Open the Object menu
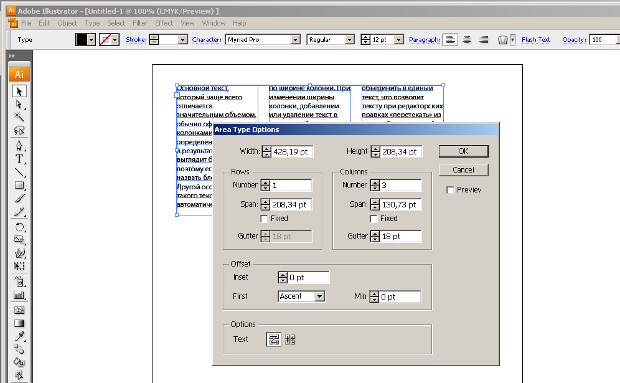Viewport: 620px width, 383px height. [67, 23]
